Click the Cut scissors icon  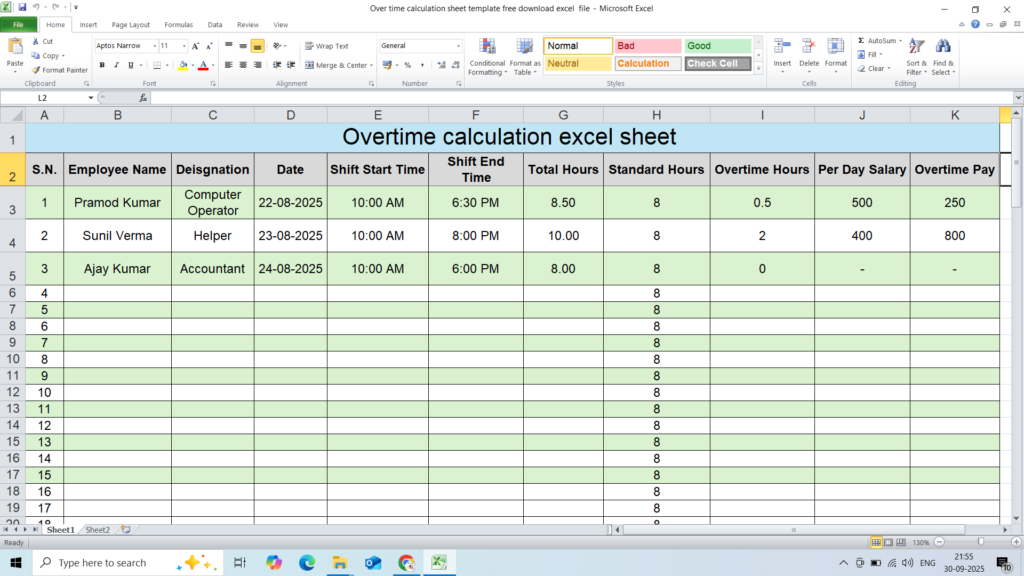point(36,41)
